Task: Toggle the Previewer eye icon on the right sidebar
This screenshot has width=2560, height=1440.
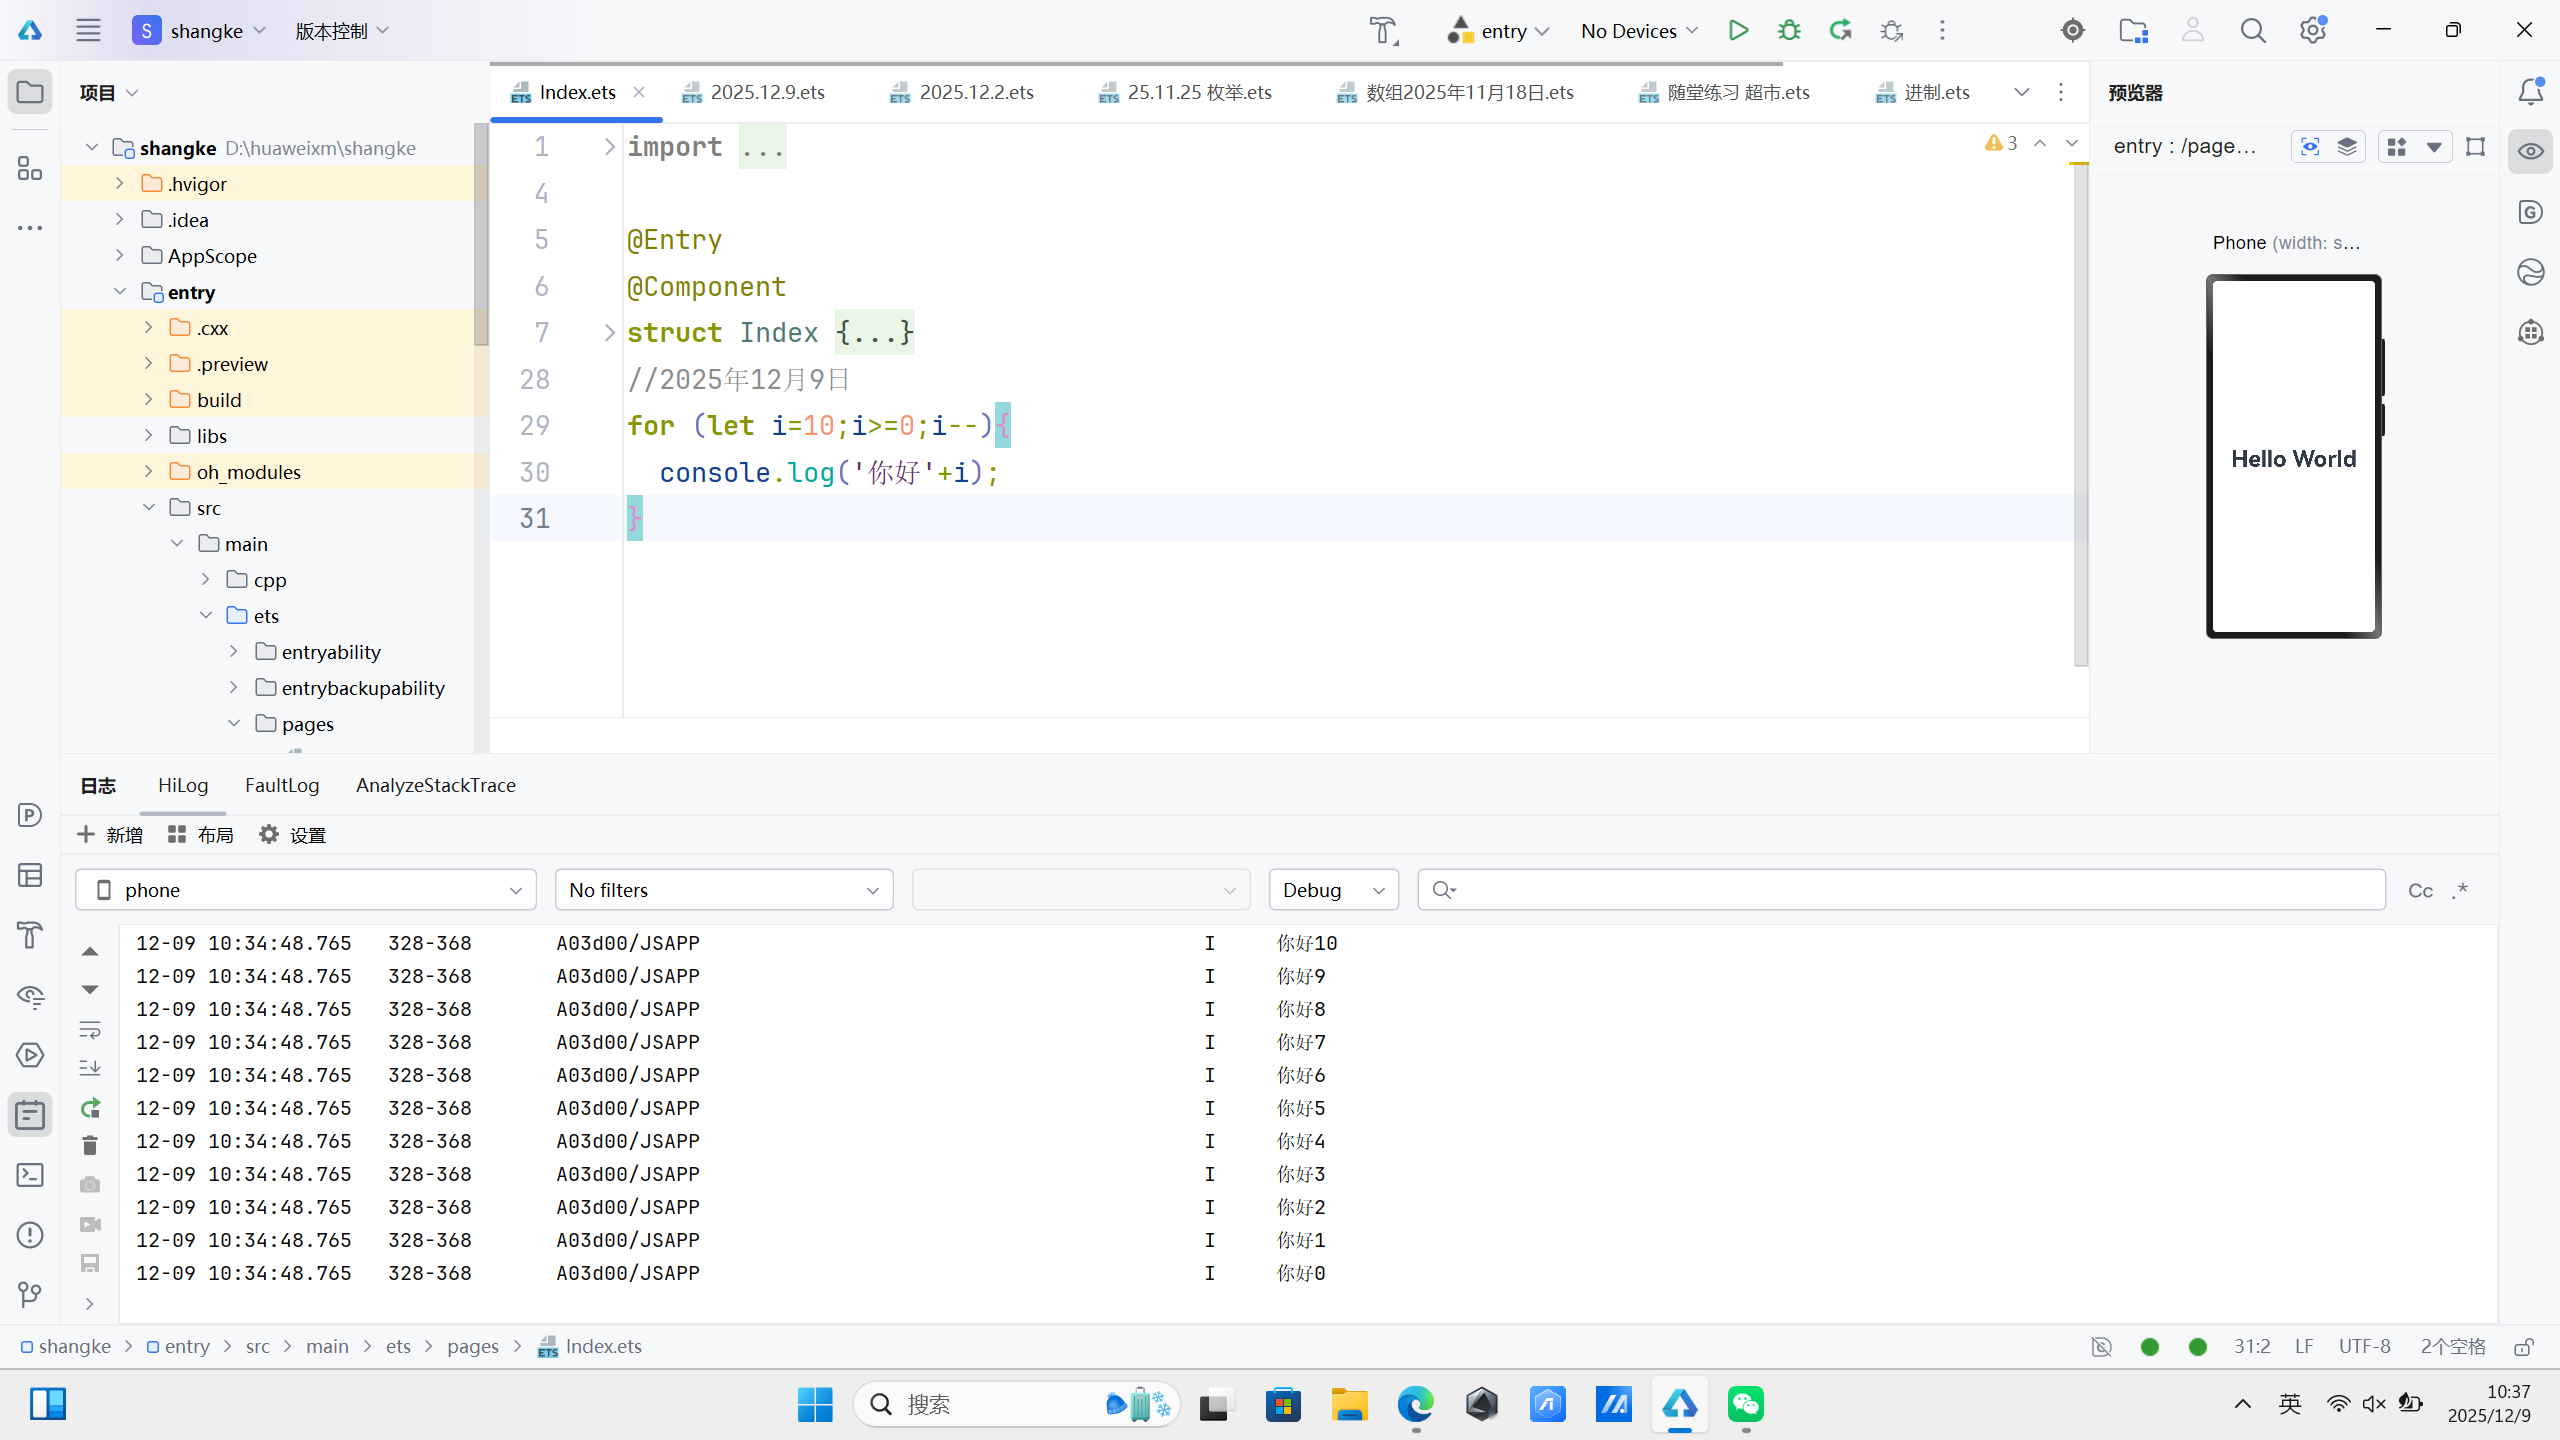Action: click(2530, 151)
